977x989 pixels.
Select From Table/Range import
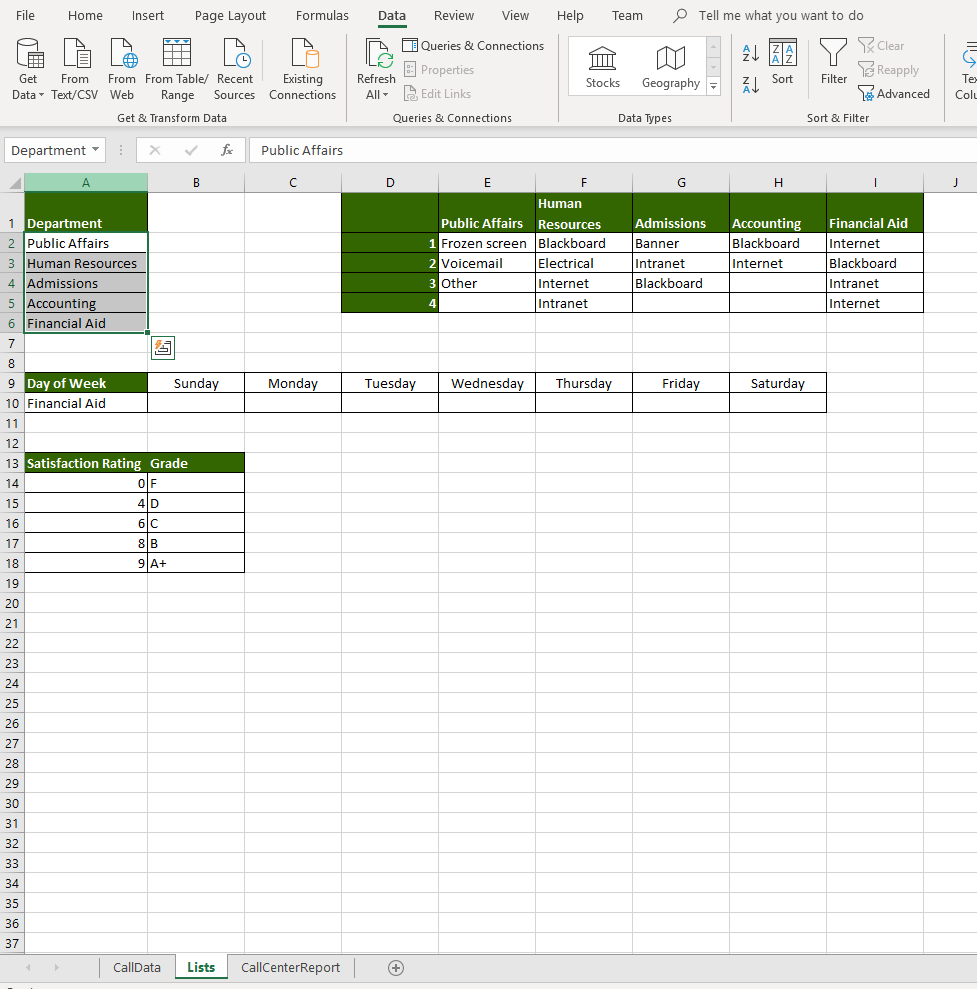[x=177, y=69]
